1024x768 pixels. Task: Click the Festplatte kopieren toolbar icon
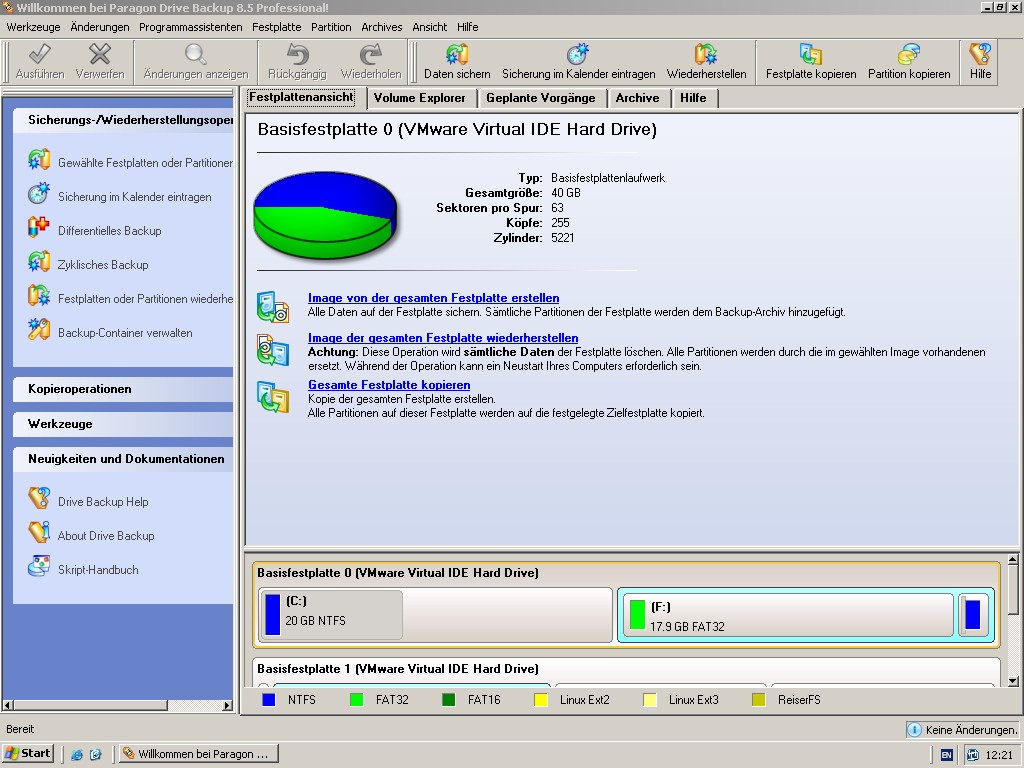pos(810,54)
